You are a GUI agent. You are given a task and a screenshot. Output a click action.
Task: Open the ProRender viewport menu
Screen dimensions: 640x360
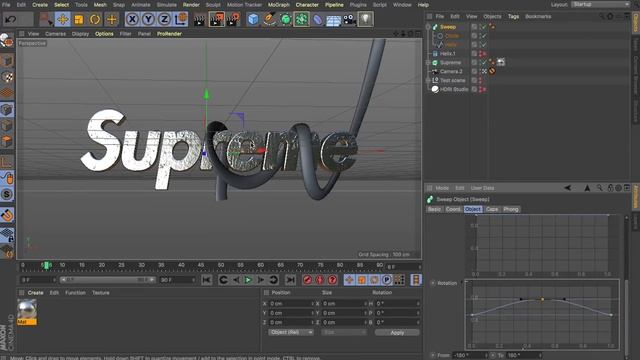pyautogui.click(x=169, y=34)
